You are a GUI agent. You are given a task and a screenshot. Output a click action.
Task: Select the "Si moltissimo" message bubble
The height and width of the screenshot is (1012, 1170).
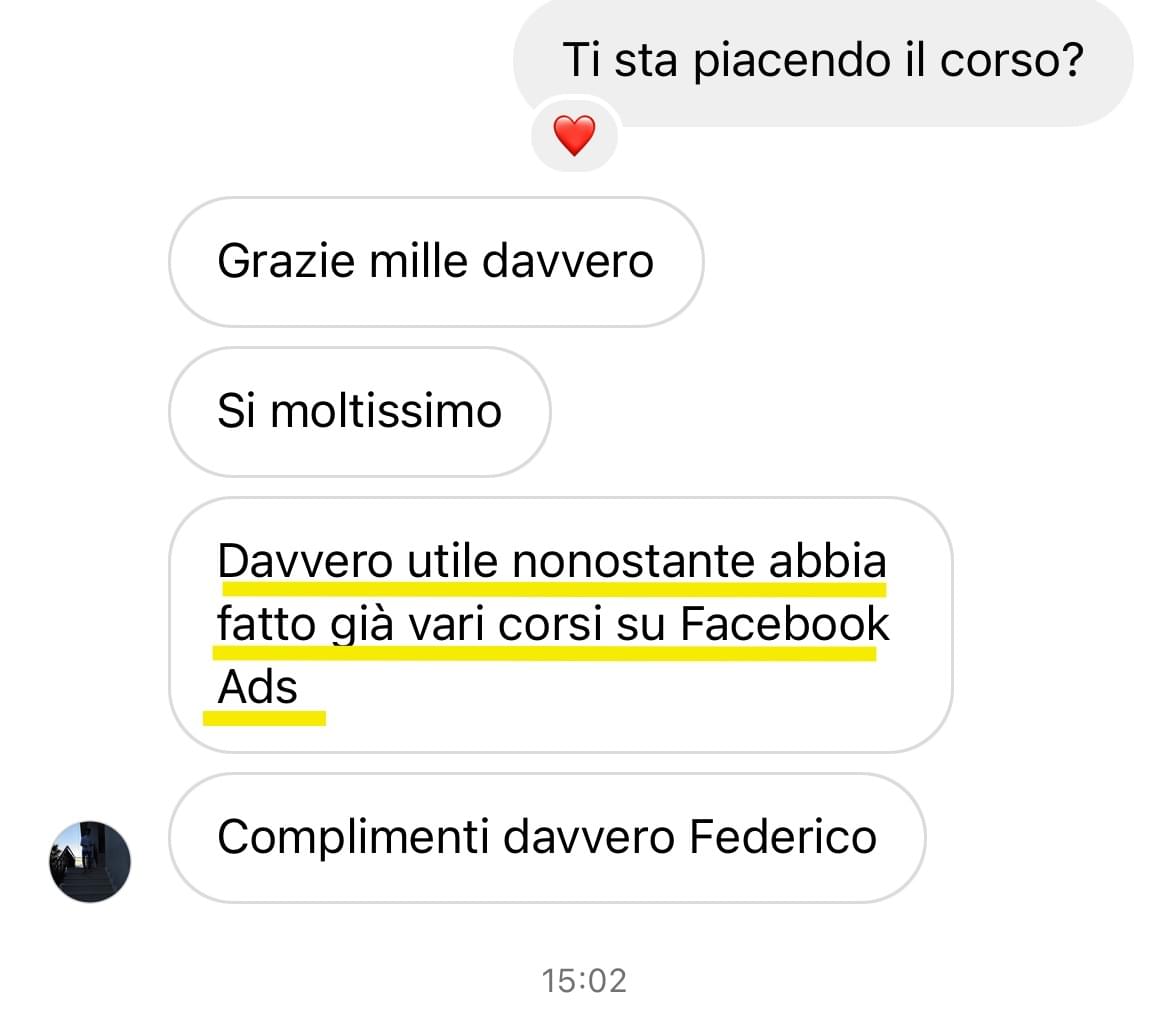(360, 412)
